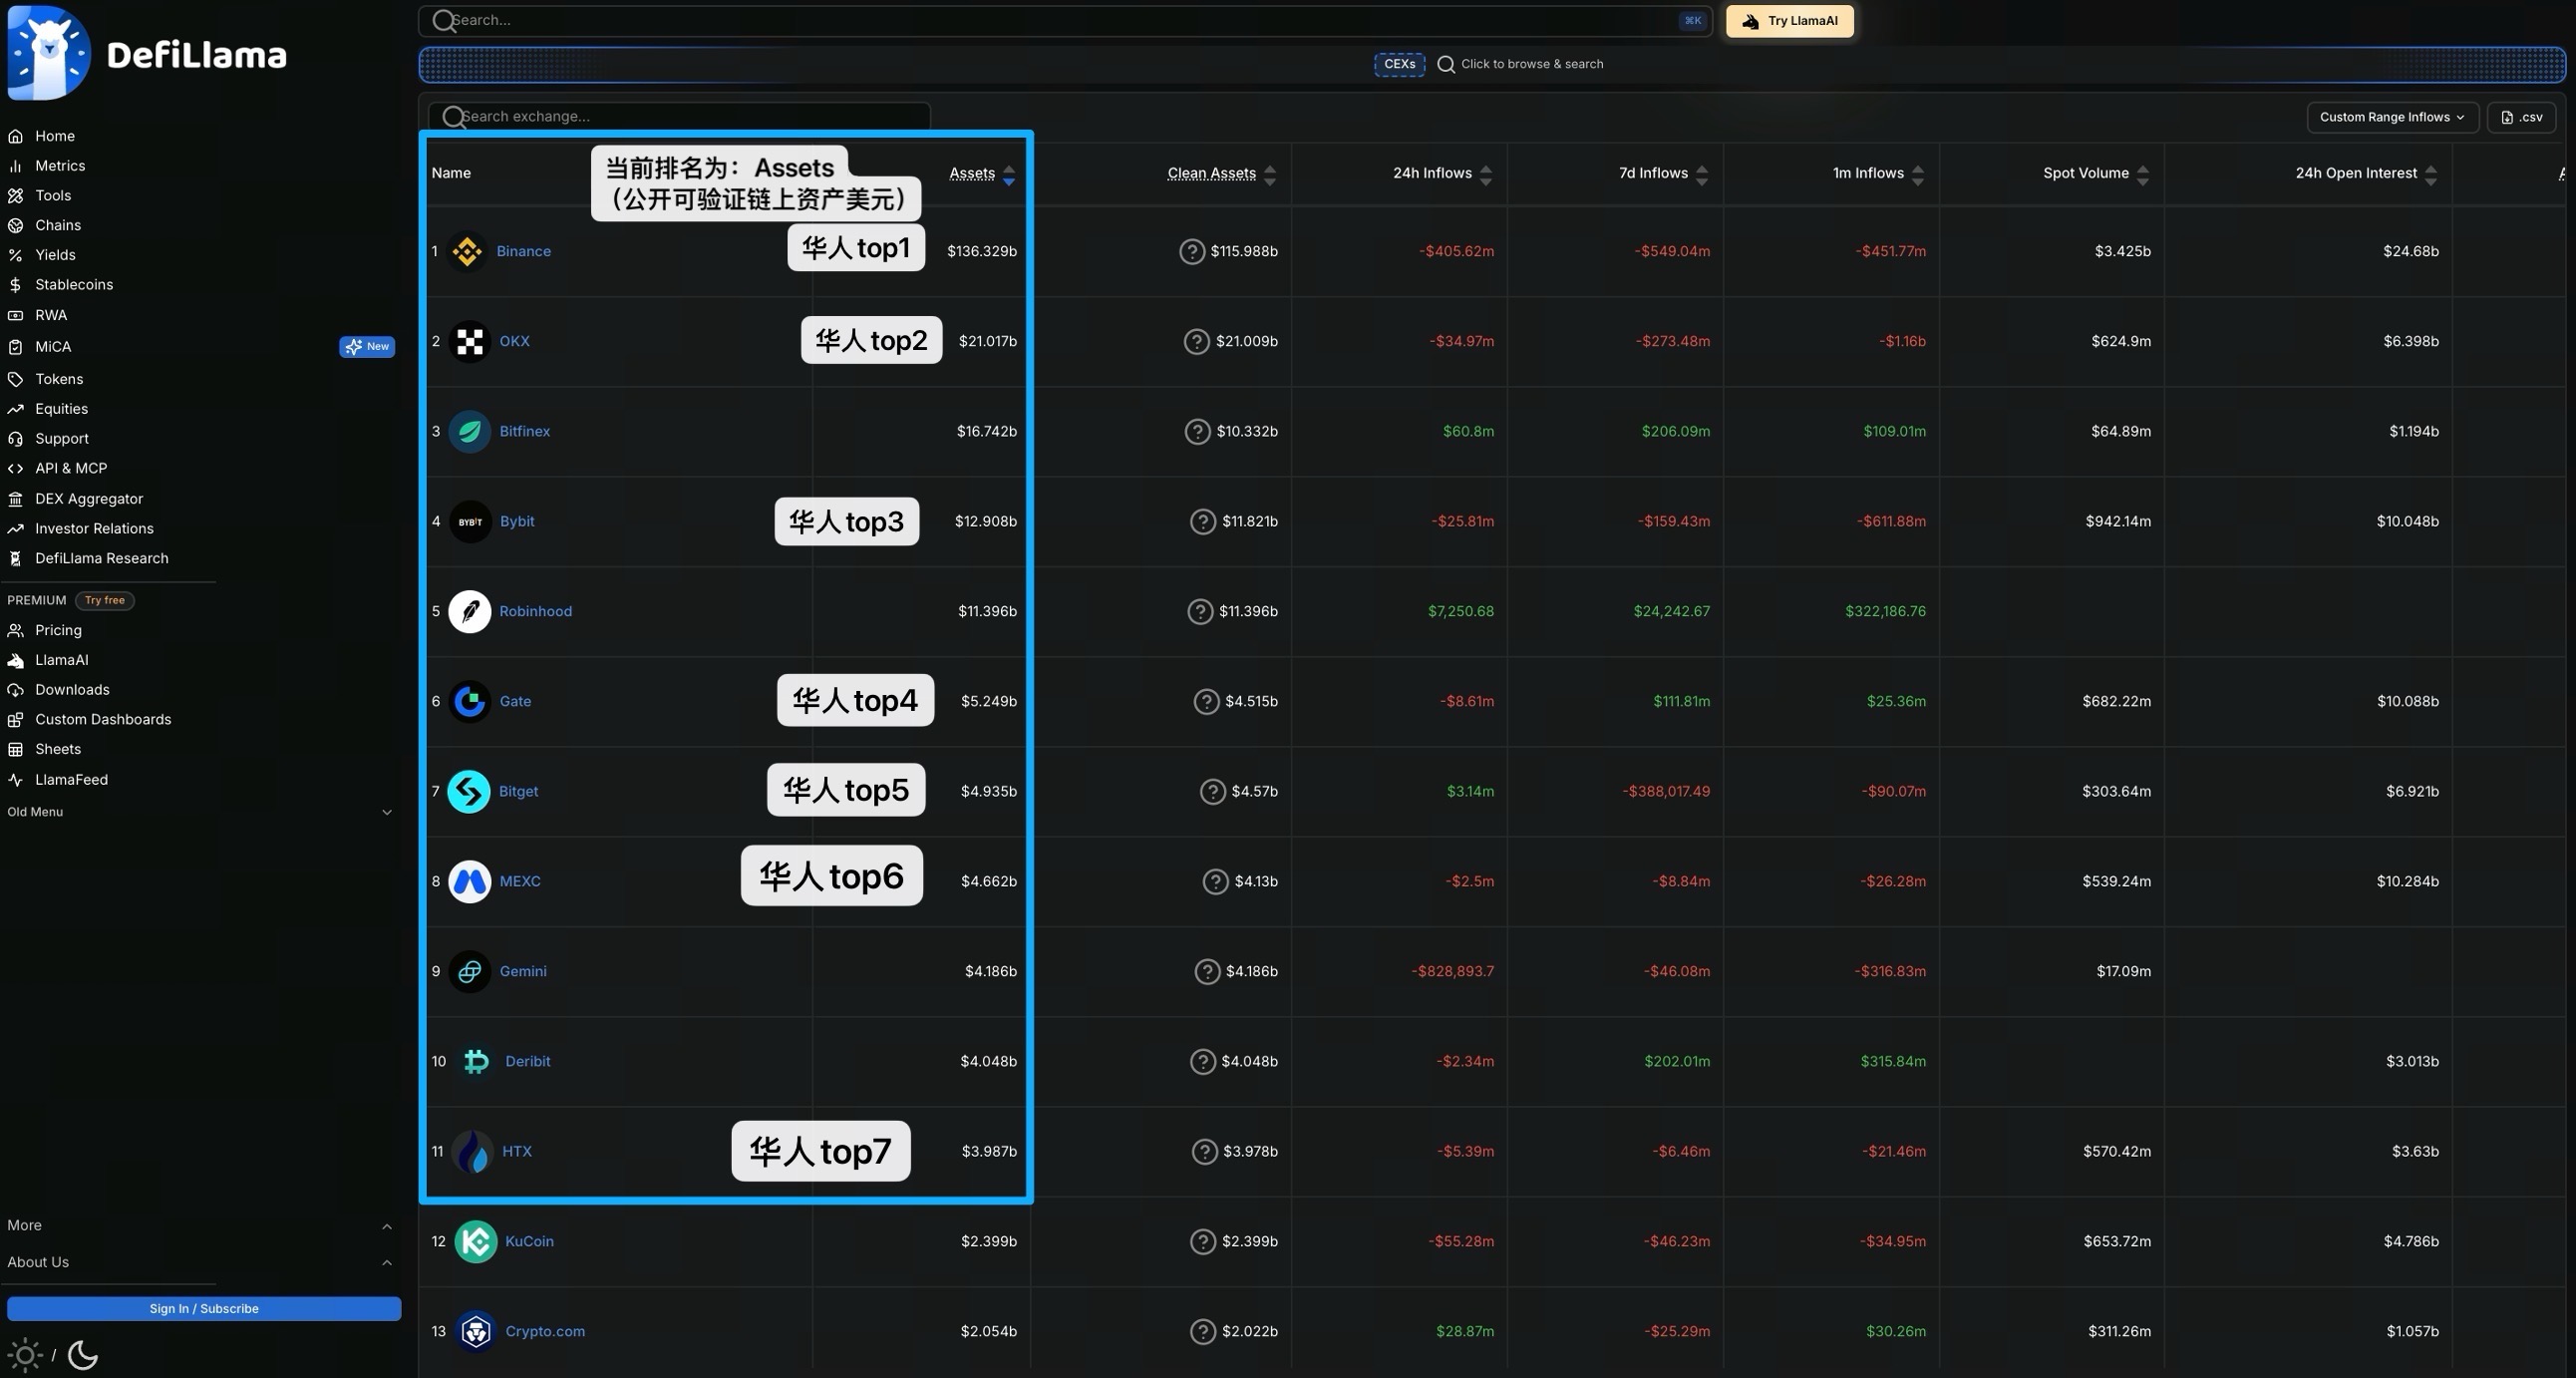Click the Gemini logo icon
Viewport: 2576px width, 1378px height.
click(x=469, y=971)
